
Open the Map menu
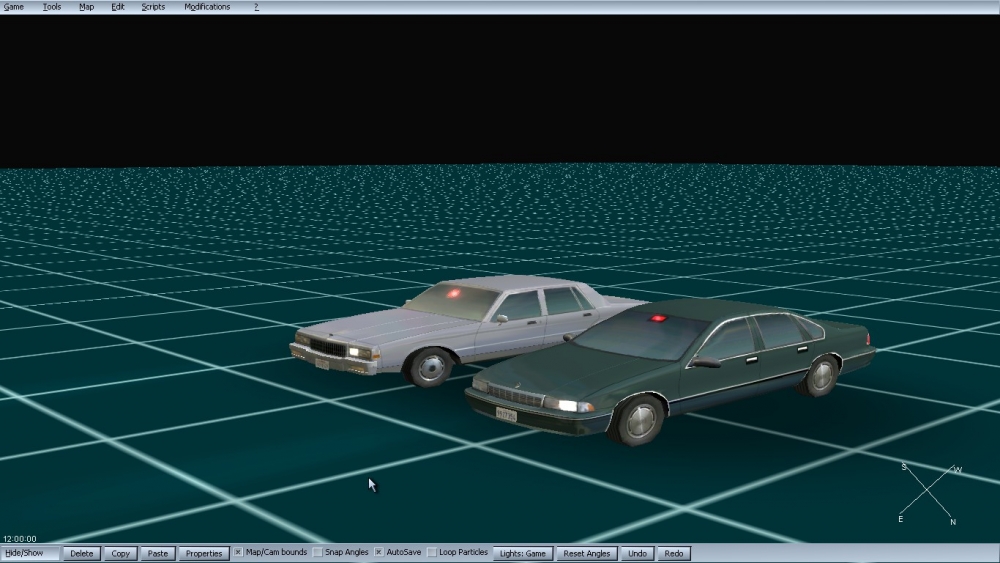tap(87, 7)
